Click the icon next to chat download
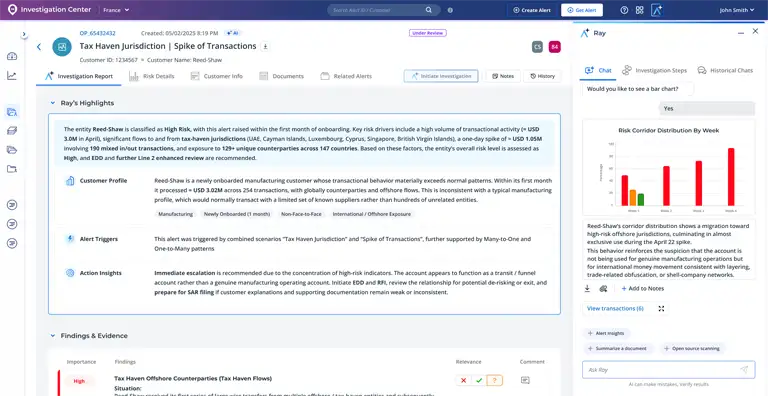768x396 pixels. click(603, 289)
